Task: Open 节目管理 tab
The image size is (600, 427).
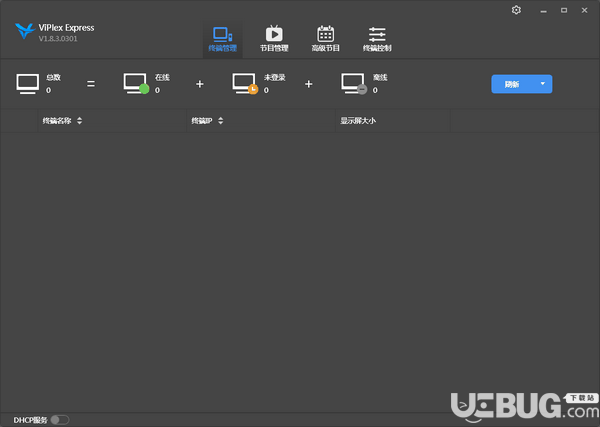Action: (274, 39)
